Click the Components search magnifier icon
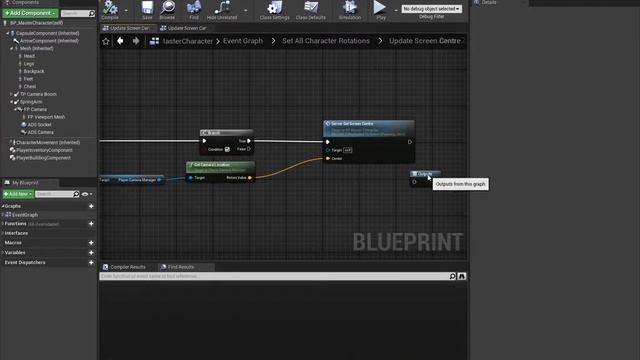 (91, 13)
